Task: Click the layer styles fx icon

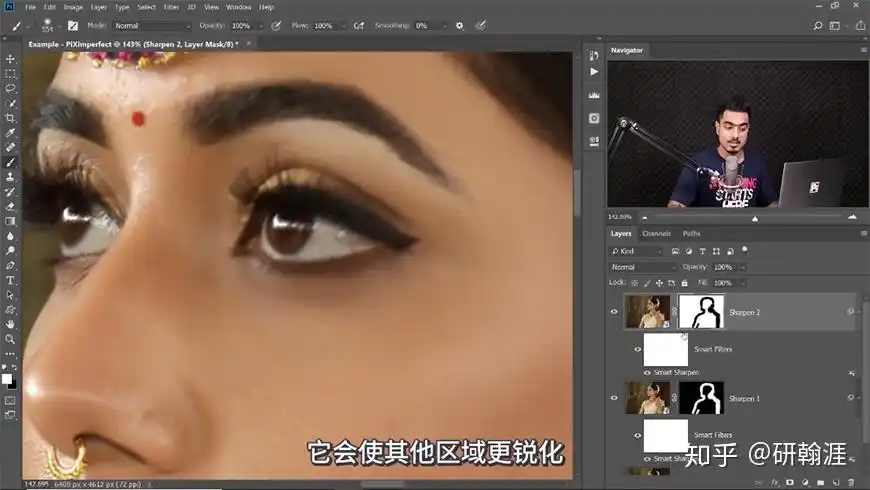Action: click(775, 483)
